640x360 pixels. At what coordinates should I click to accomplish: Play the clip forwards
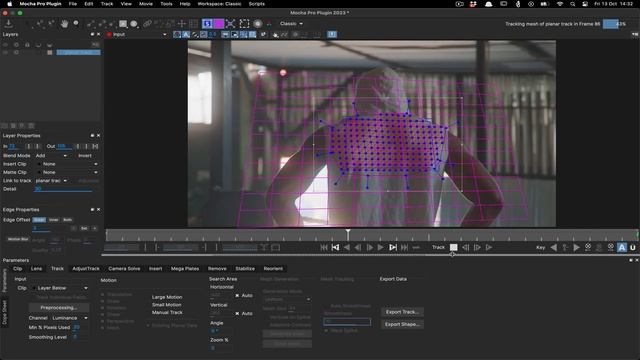coord(381,247)
